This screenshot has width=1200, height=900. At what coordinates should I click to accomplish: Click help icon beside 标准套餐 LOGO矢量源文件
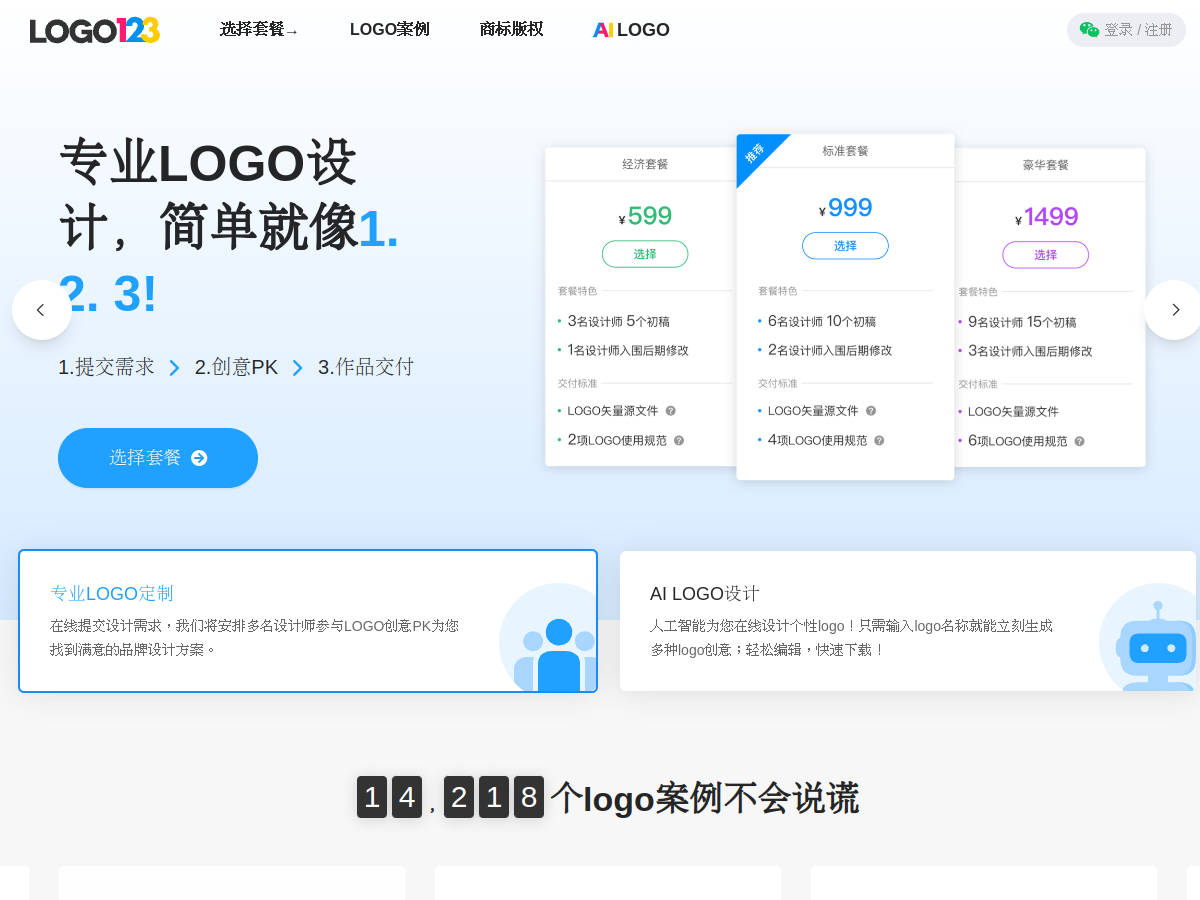click(871, 411)
